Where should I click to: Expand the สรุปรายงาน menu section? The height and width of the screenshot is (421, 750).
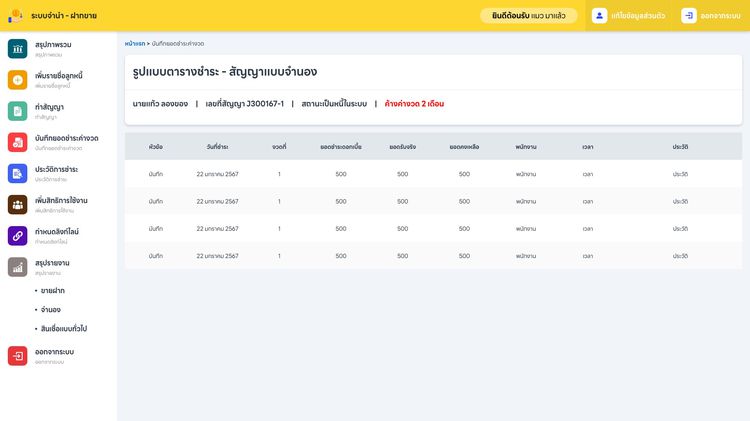[52, 263]
